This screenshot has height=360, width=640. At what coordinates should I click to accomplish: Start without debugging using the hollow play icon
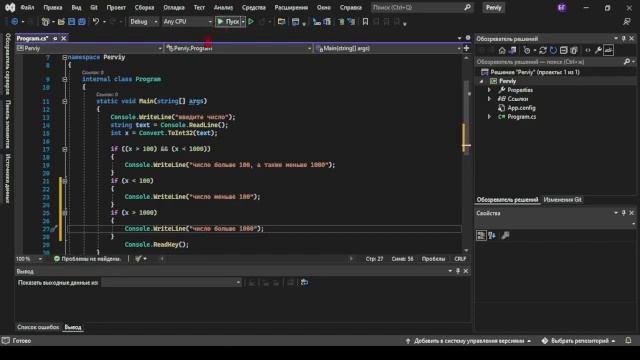(251, 22)
